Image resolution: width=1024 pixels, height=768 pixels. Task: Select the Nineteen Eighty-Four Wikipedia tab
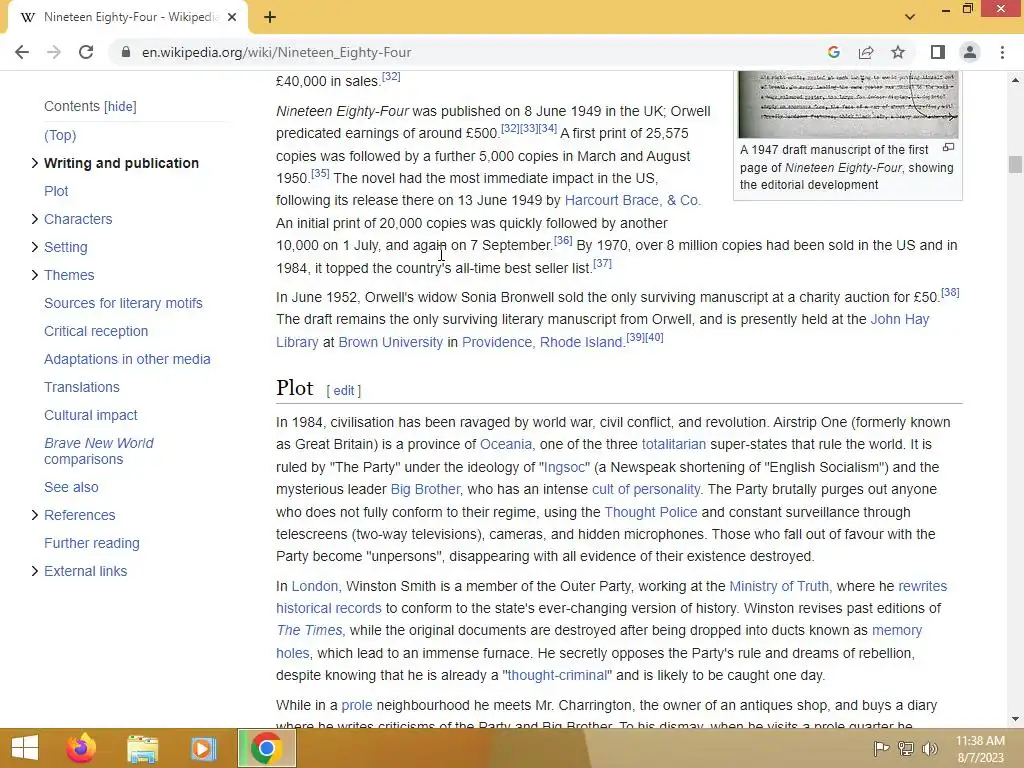[x=128, y=17]
